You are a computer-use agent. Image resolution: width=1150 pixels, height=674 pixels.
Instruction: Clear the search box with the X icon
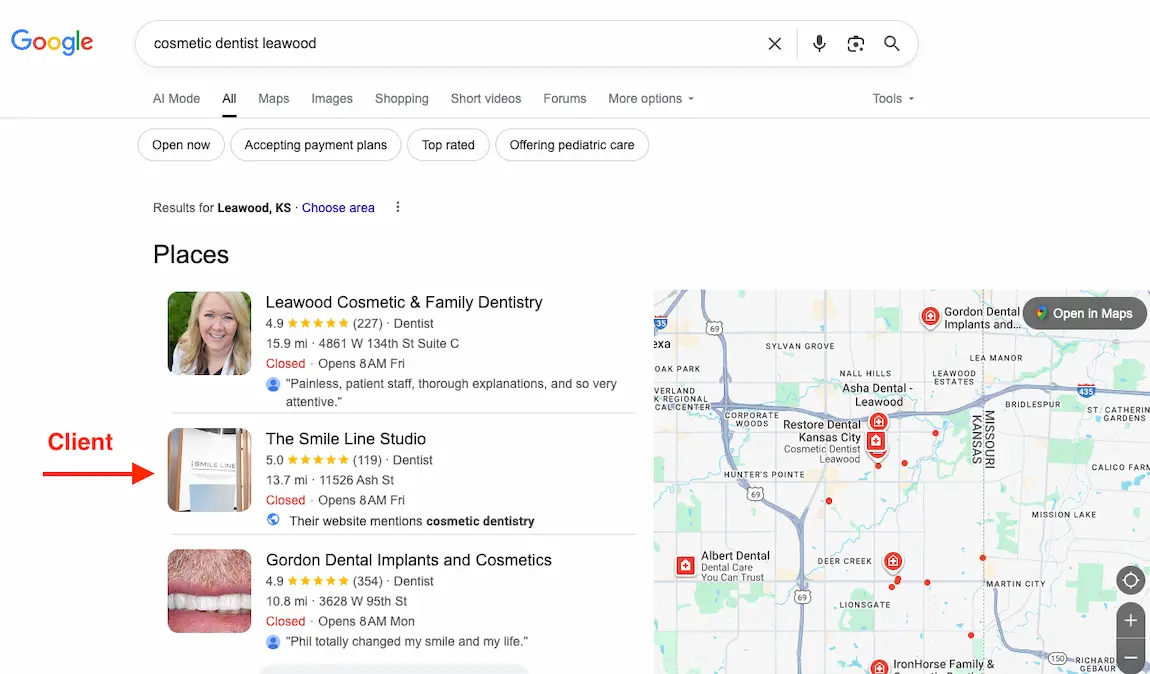pyautogui.click(x=774, y=44)
